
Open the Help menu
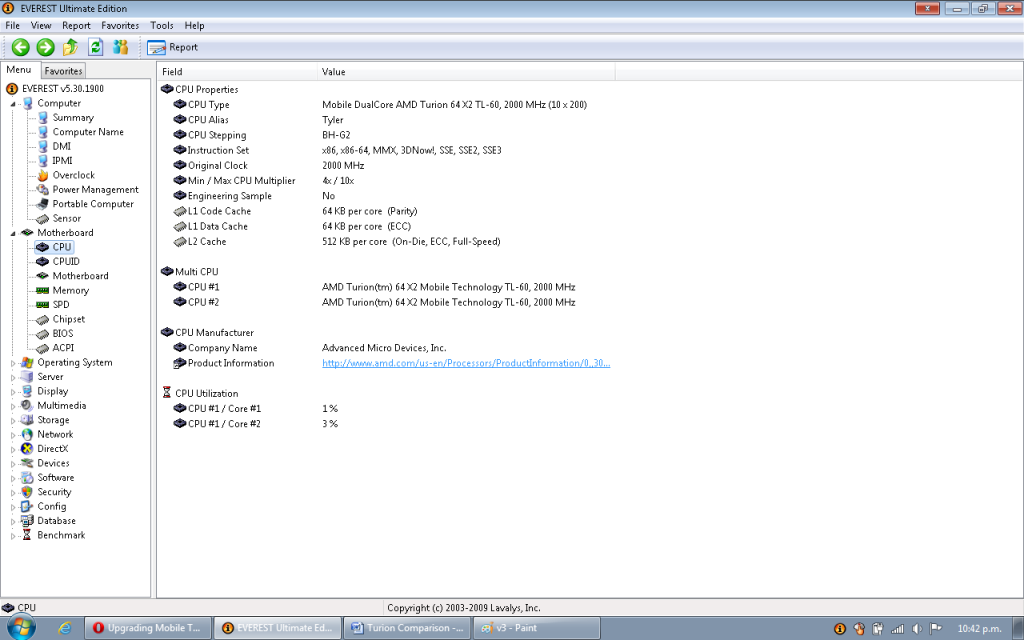pos(195,25)
